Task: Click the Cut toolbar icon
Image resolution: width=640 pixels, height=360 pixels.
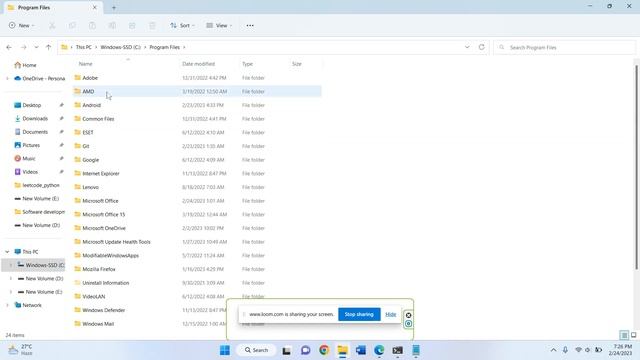Action: point(52,25)
